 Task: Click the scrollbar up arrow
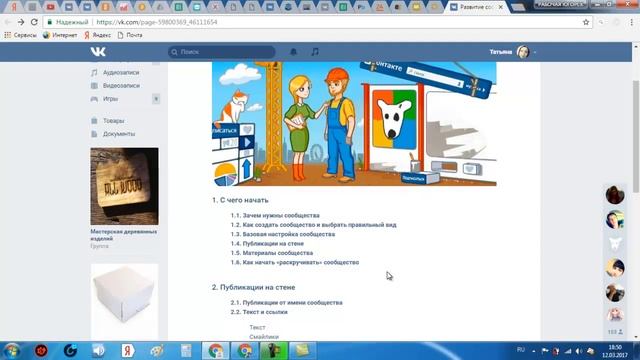[636, 46]
